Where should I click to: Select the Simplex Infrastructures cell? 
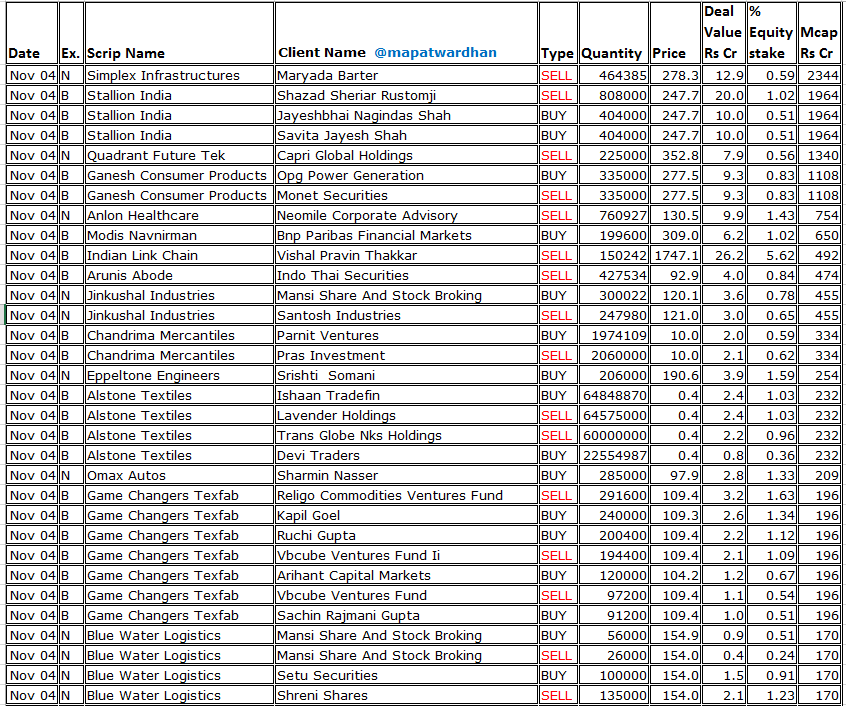(x=180, y=76)
